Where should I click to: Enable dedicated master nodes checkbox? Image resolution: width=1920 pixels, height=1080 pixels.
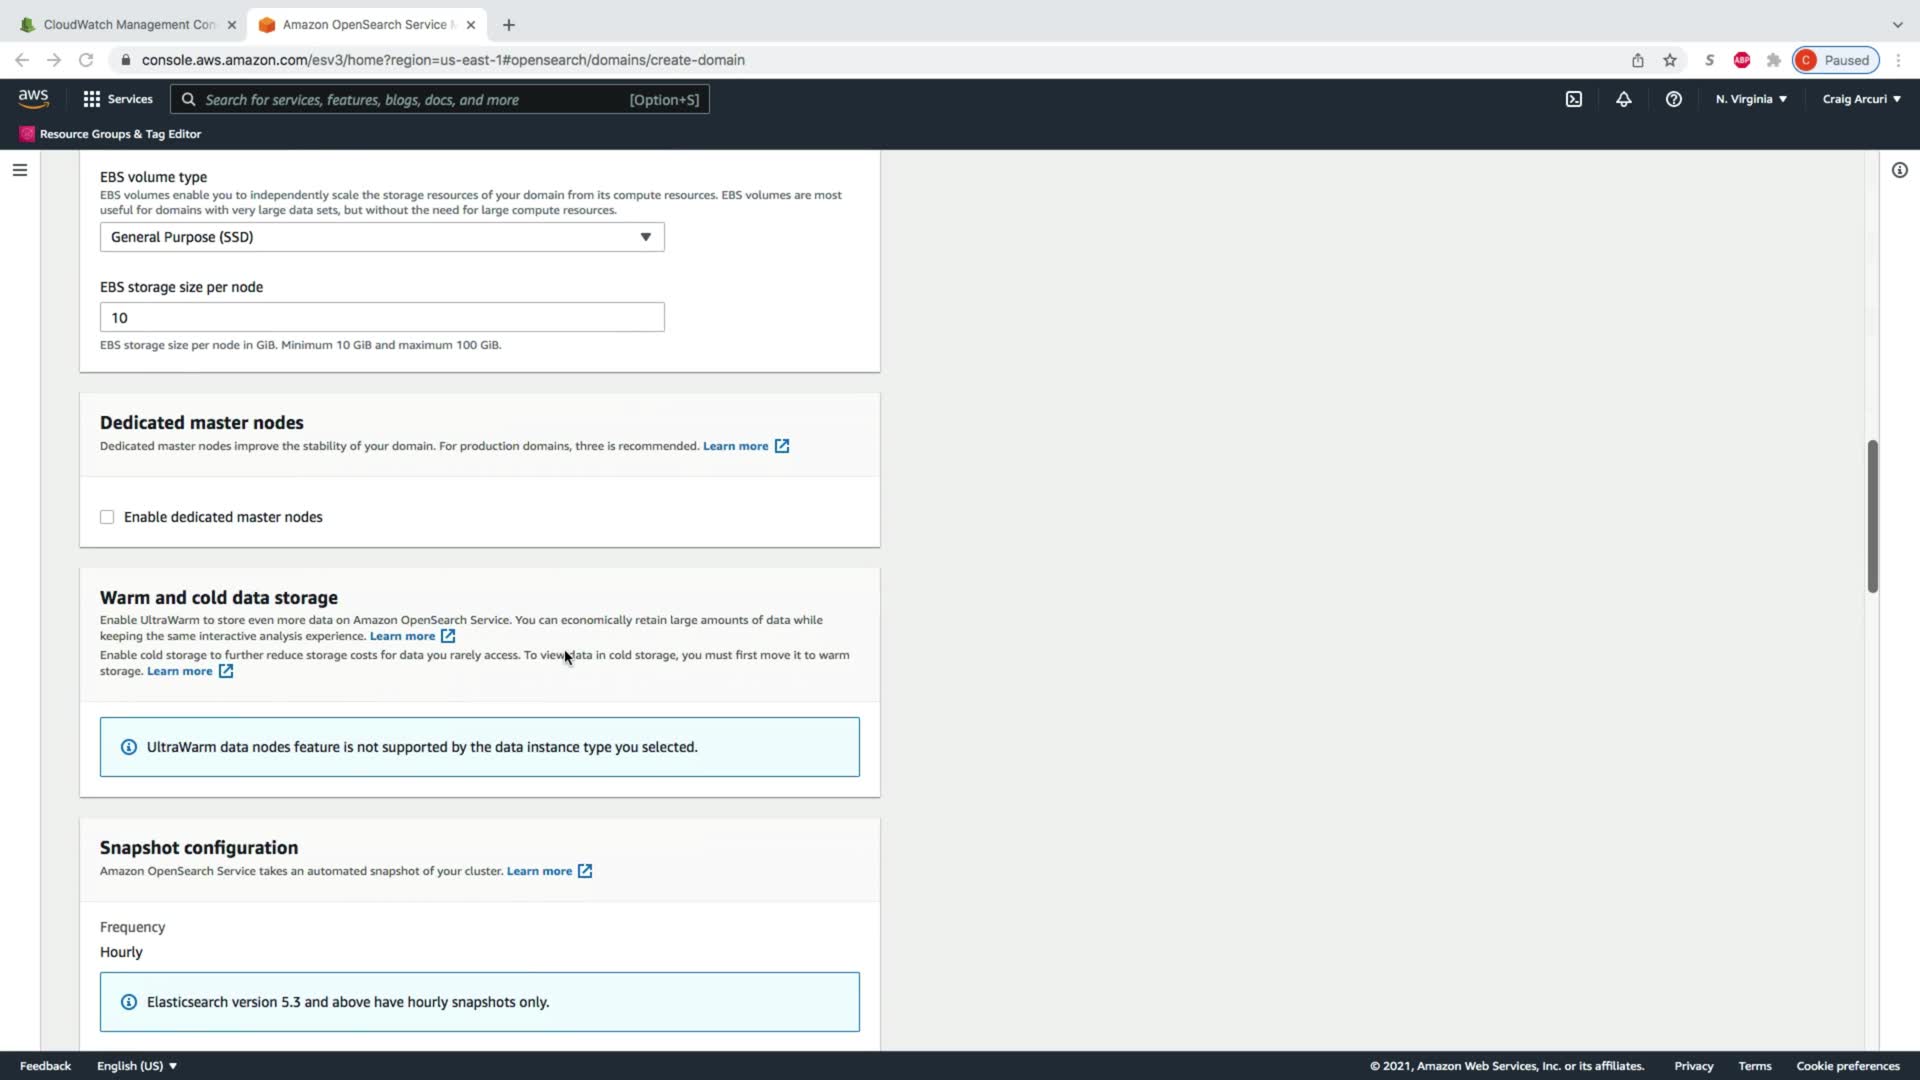point(107,517)
